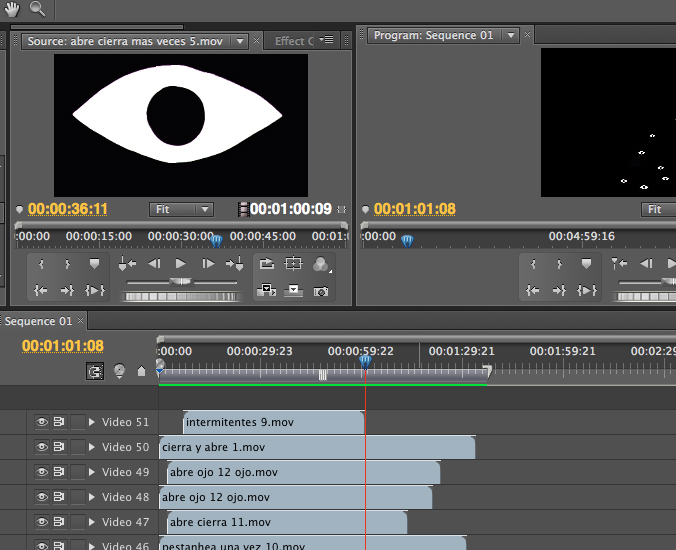Open the Source monitor Fit zoom dropdown
Image resolution: width=676 pixels, height=550 pixels.
181,209
